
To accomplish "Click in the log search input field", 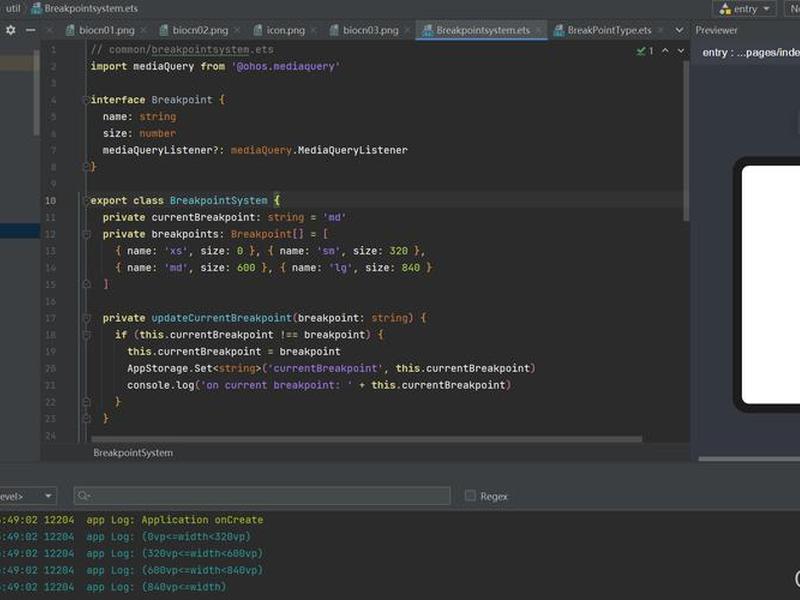I will 262,495.
